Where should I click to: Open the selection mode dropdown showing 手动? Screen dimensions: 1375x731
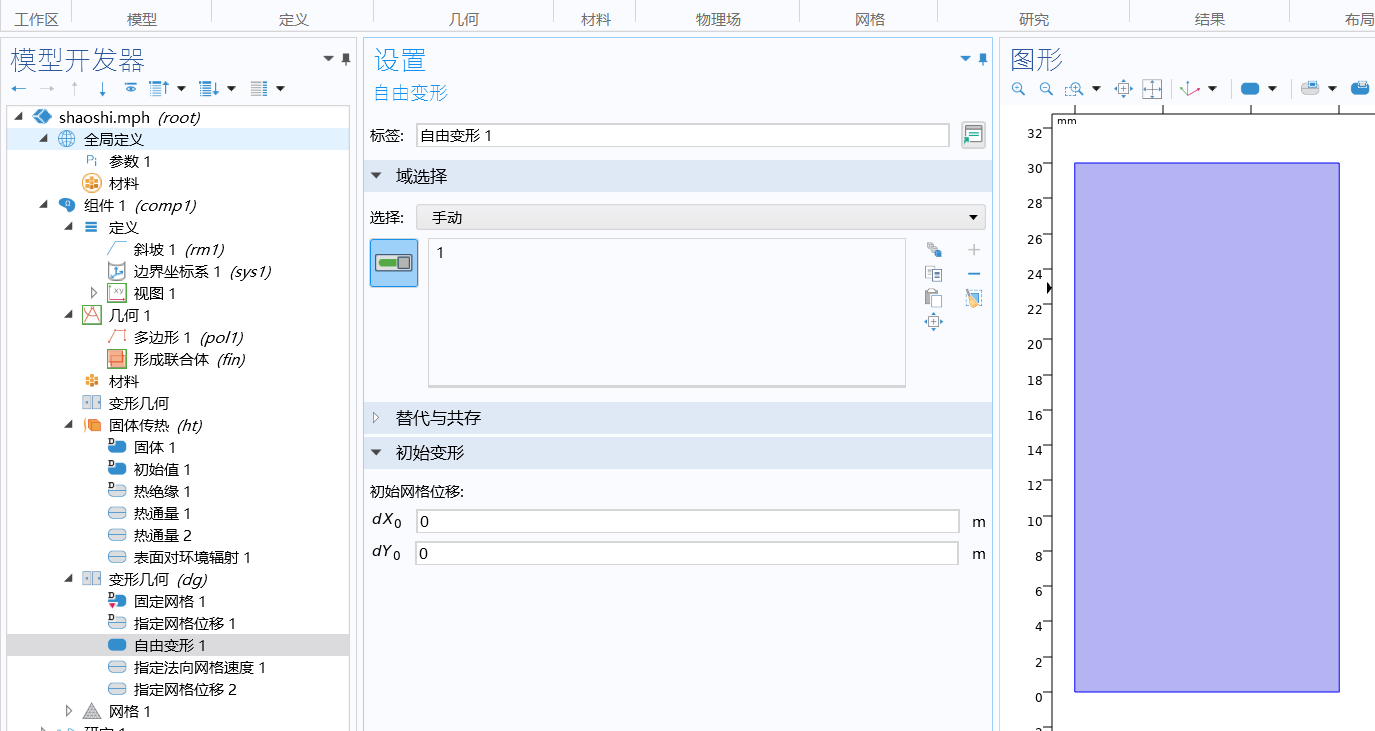[x=701, y=217]
